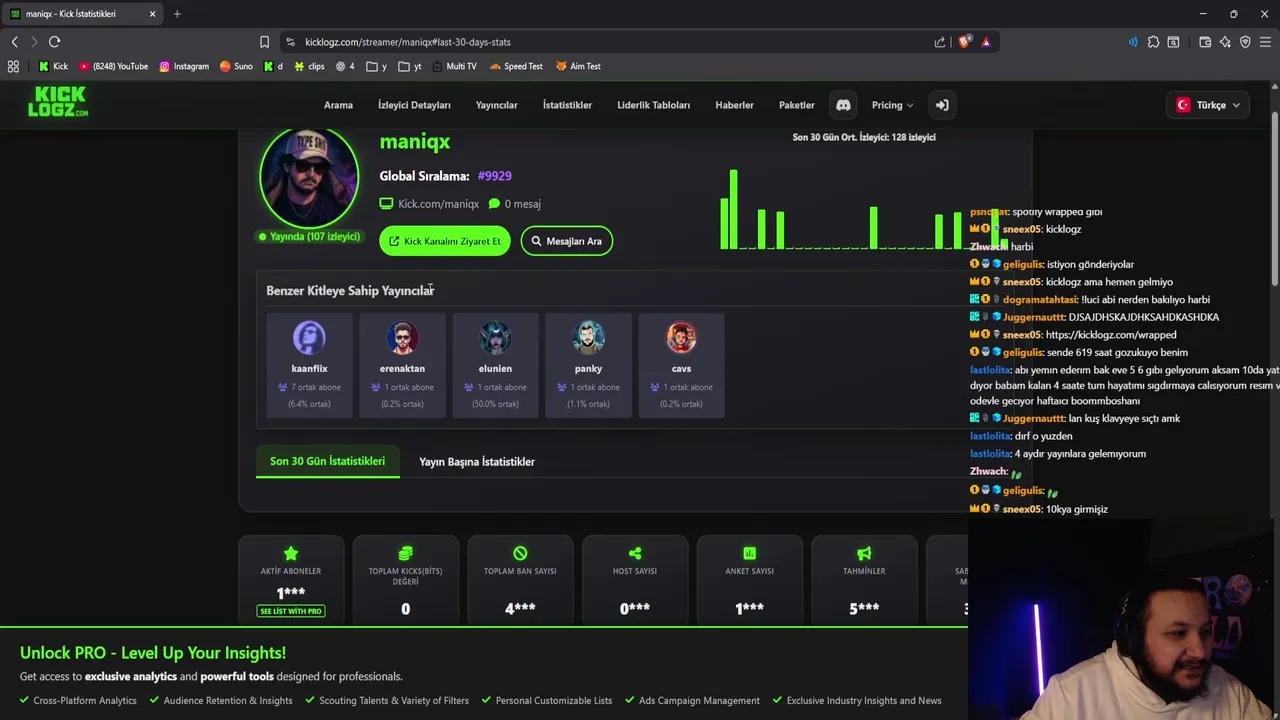Click the Host Sayısı share icon

(x=635, y=553)
